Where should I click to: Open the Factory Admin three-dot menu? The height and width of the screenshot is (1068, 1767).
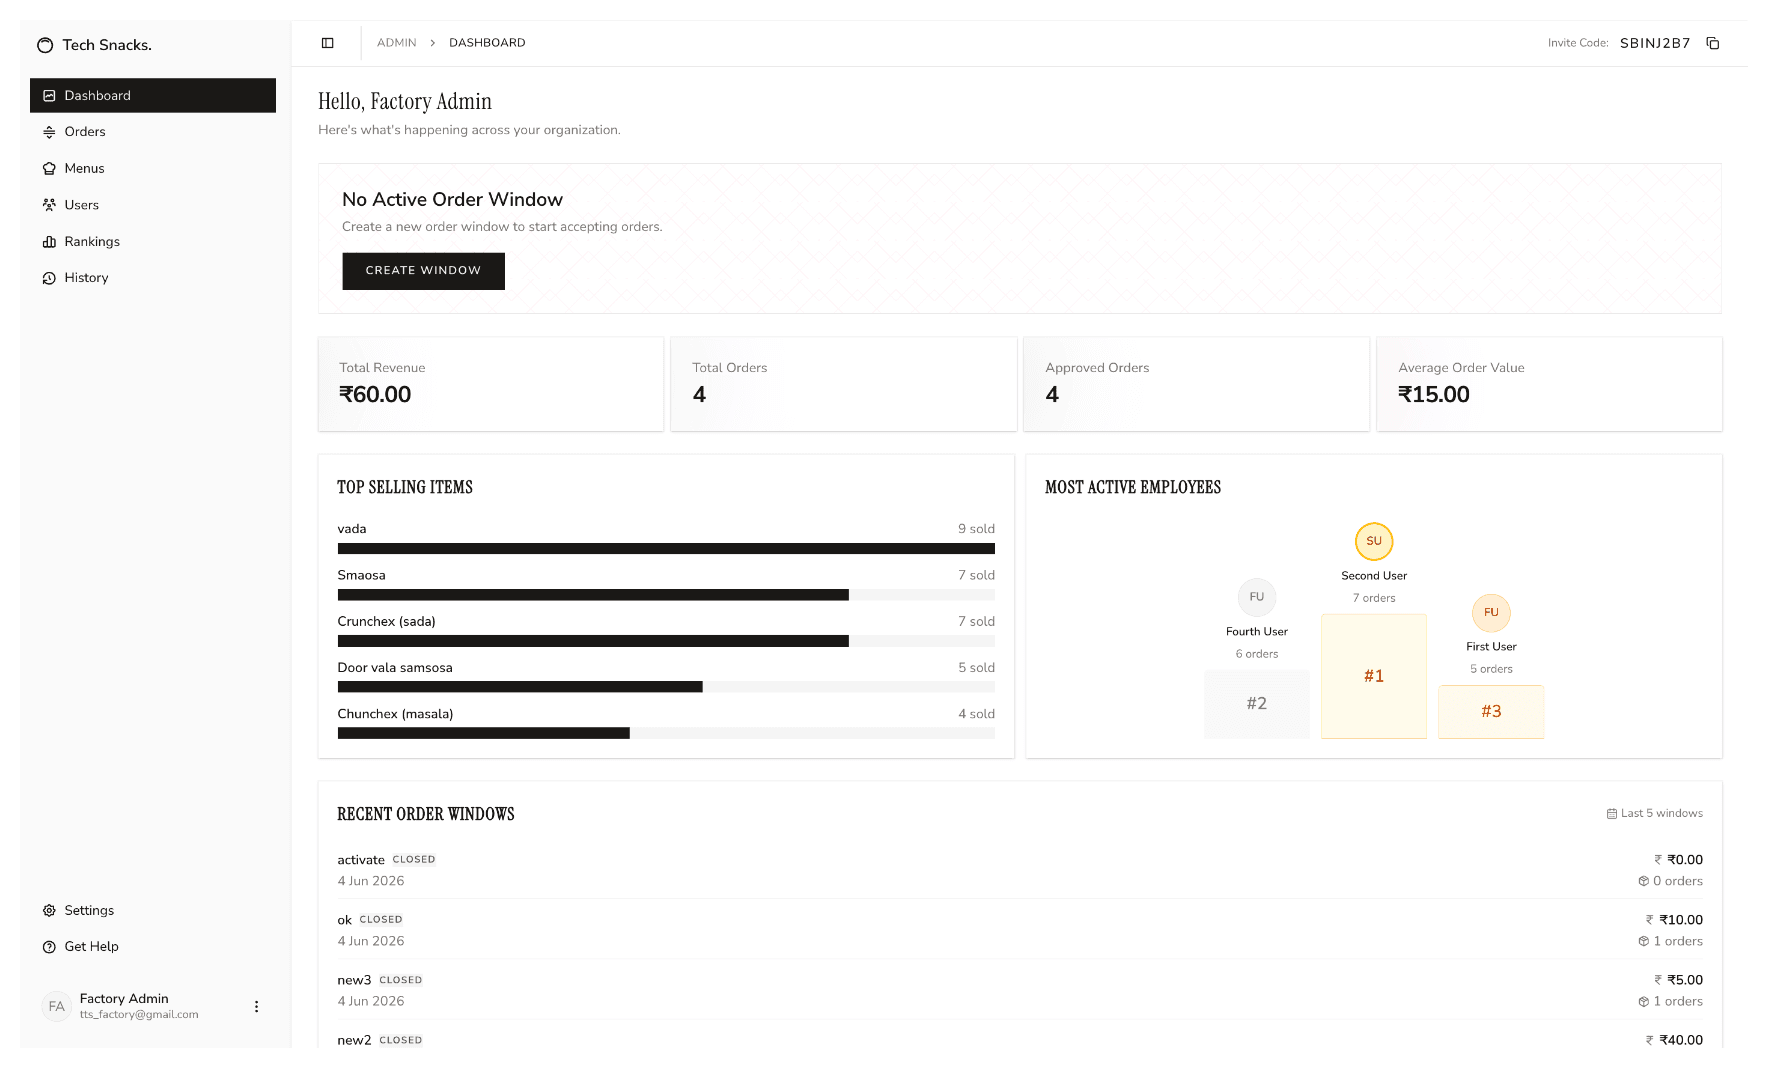(256, 1007)
